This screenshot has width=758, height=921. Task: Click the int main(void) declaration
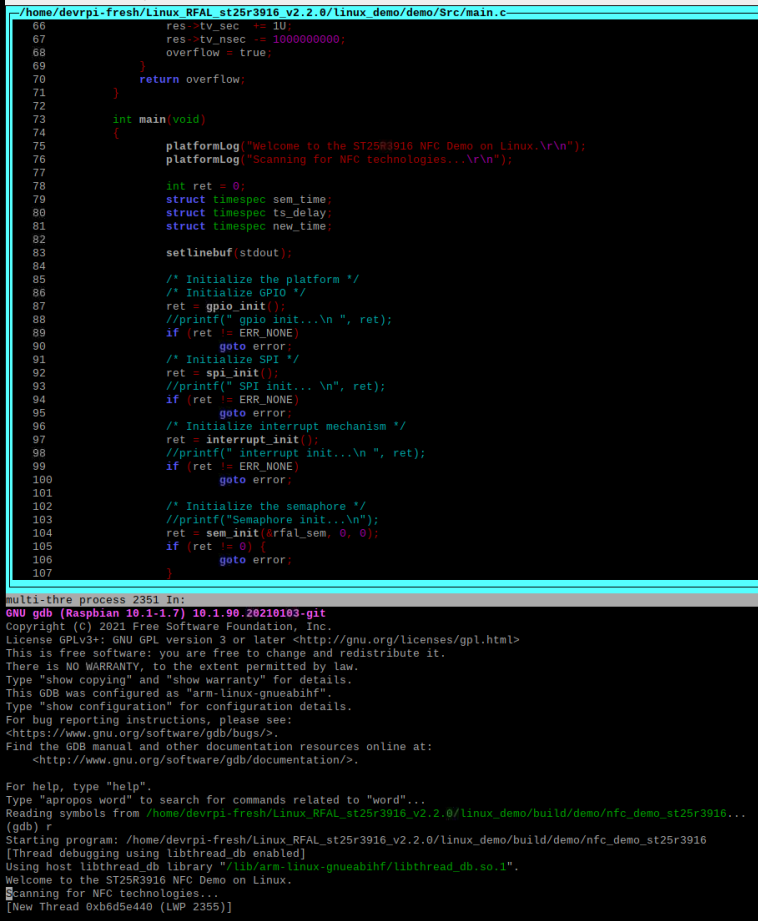(x=159, y=119)
